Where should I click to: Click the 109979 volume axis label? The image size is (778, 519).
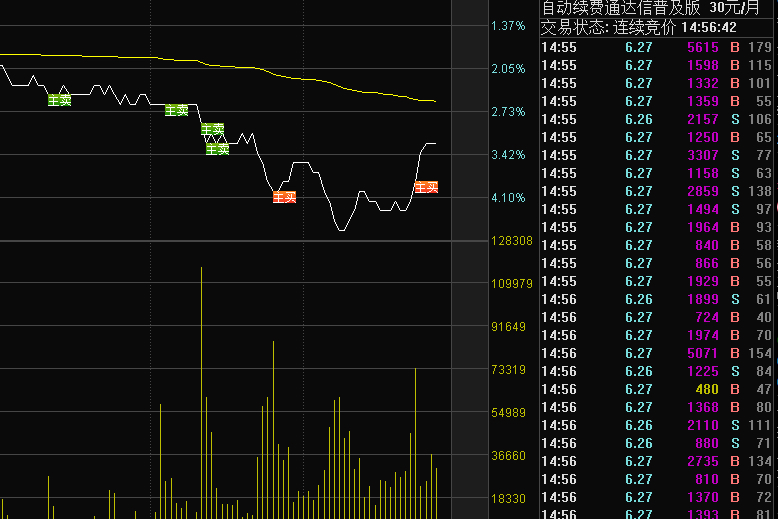tap(512, 283)
